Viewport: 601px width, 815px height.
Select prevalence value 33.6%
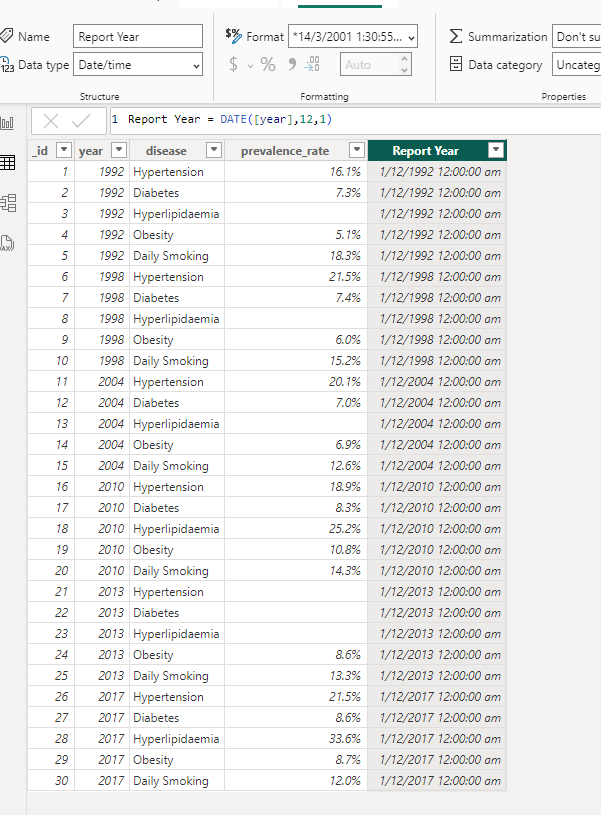296,739
